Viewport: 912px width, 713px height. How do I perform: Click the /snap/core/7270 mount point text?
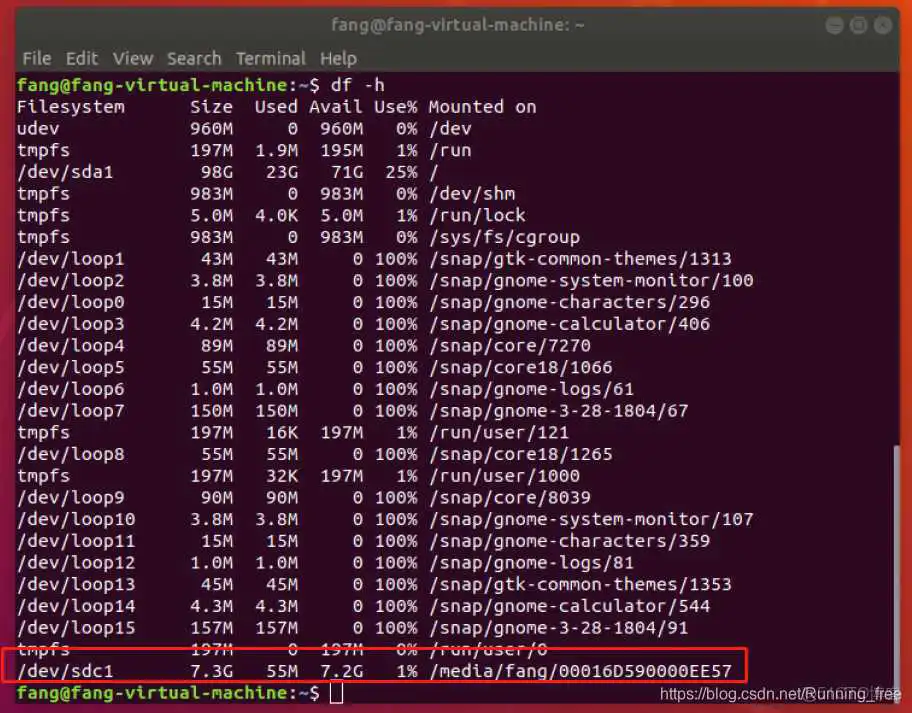(512, 345)
